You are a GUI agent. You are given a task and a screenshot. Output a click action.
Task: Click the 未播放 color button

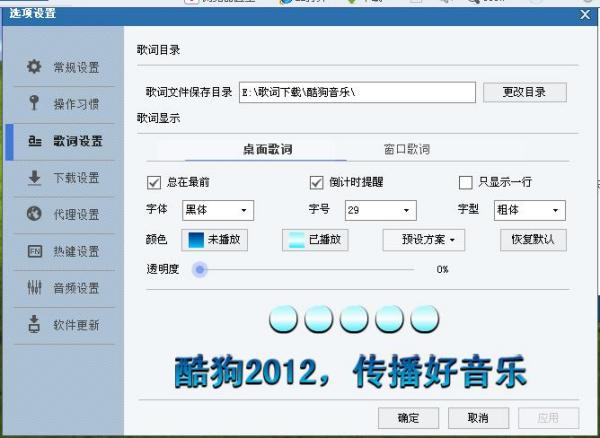tap(214, 240)
